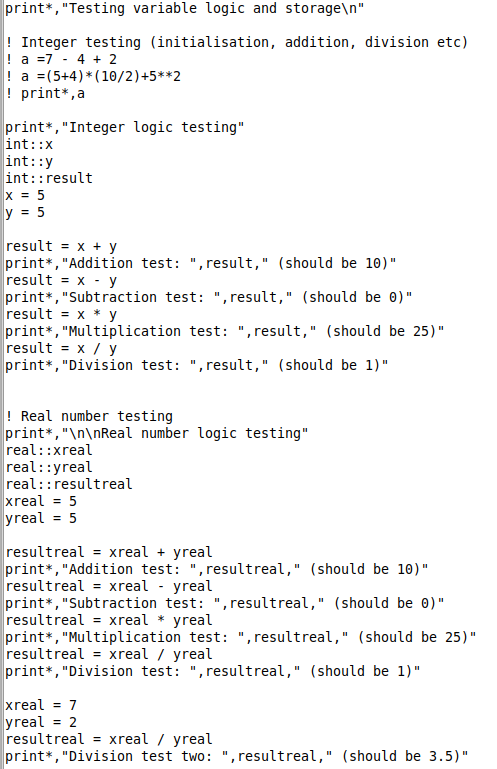Click the "result = x + y" line
Screen dimensions: 497x769
click(61, 247)
